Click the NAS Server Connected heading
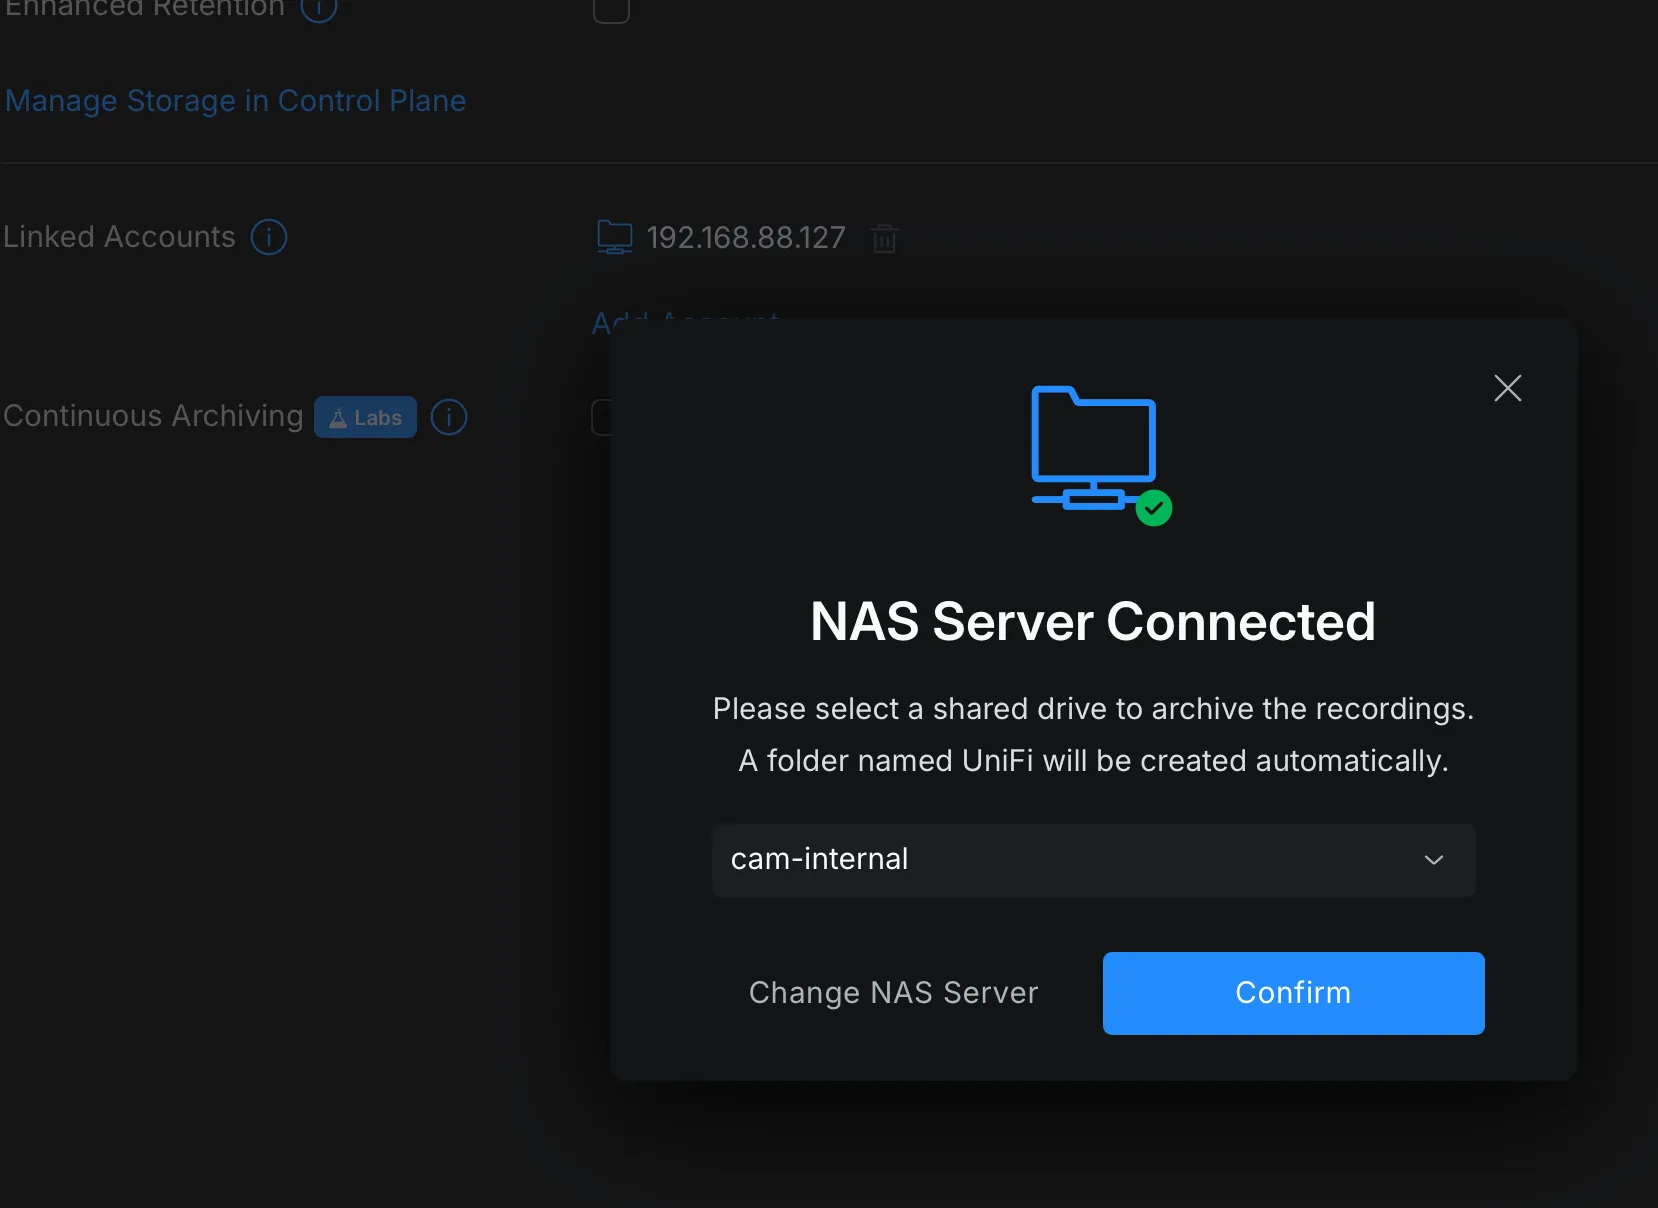 point(1092,622)
